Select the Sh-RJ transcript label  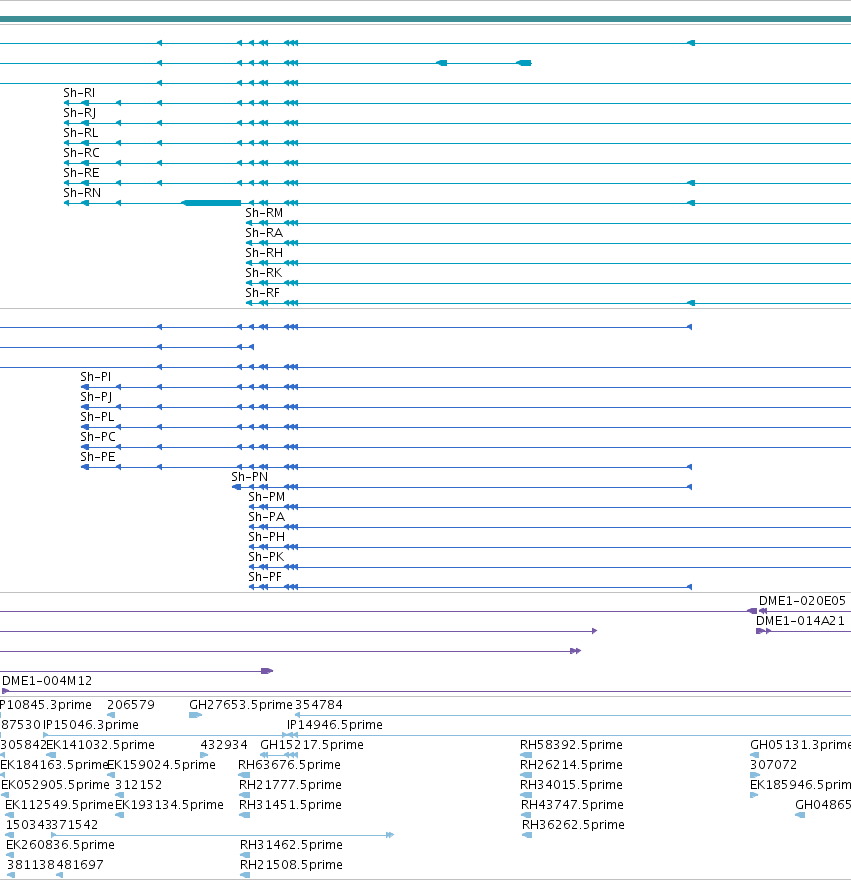[80, 113]
